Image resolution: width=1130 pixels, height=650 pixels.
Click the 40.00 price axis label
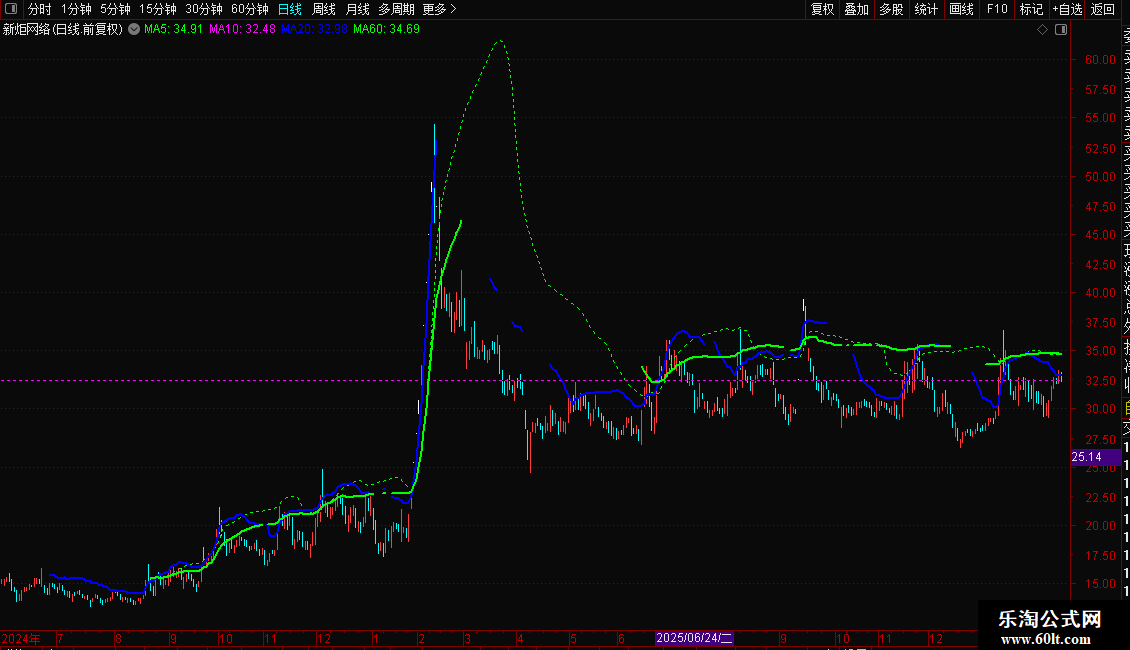1100,293
